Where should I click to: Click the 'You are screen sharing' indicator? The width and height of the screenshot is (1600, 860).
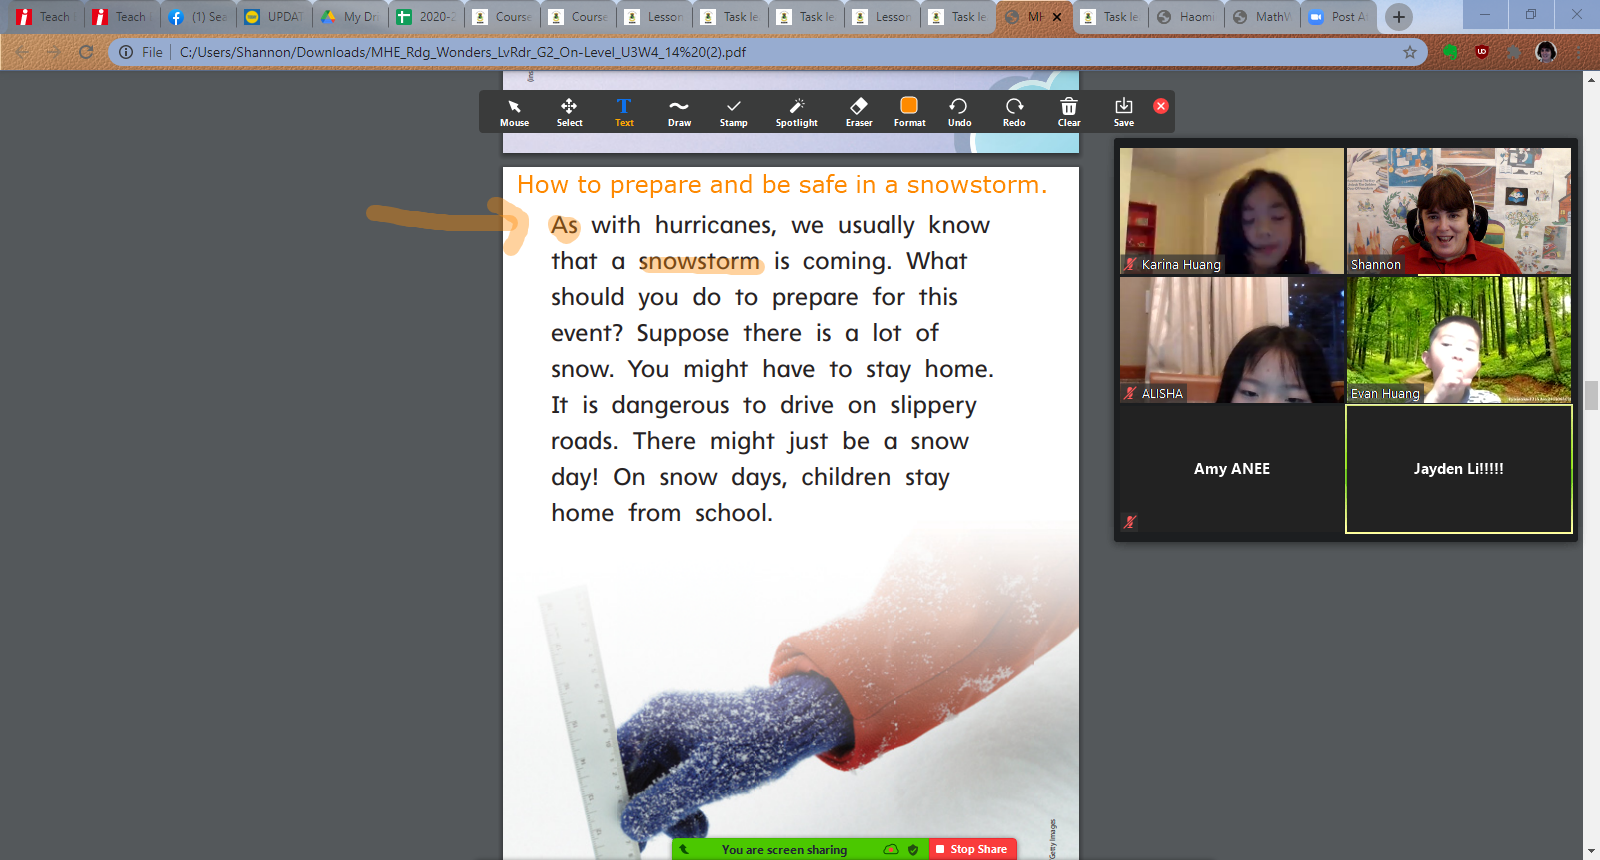(x=784, y=850)
